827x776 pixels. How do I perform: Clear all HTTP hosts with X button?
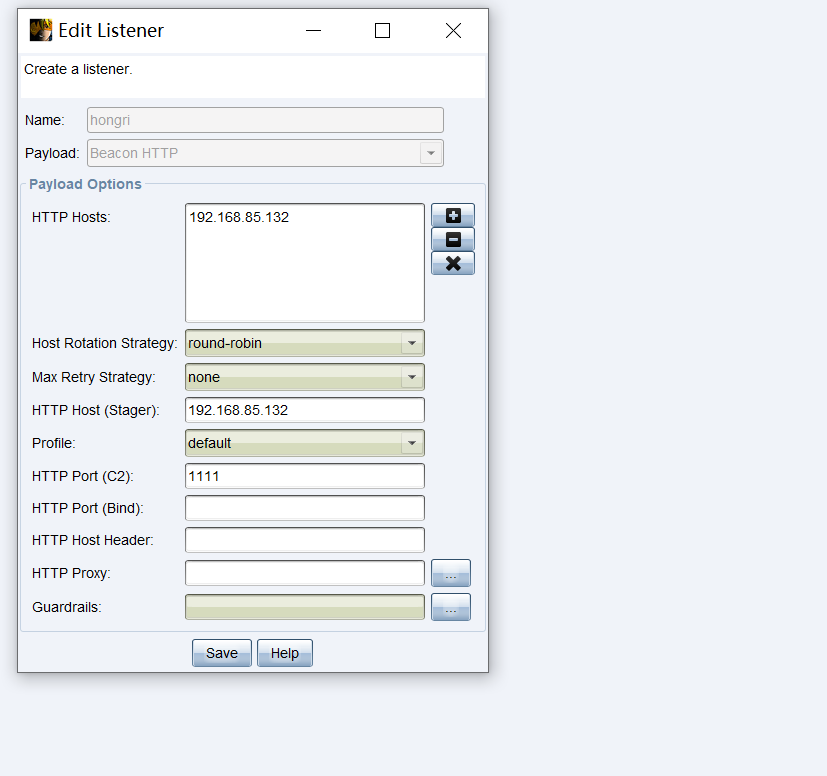point(453,263)
